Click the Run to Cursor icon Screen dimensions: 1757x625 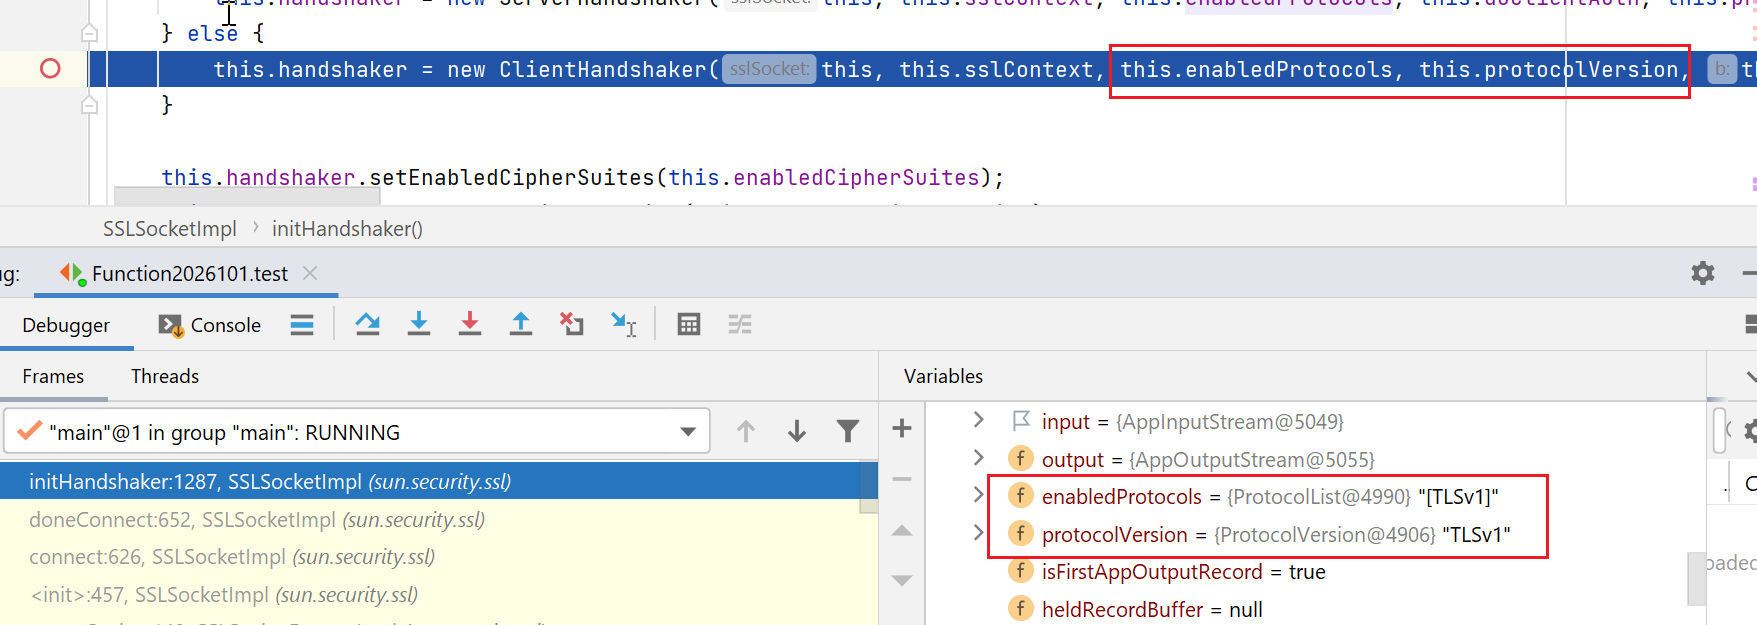tap(624, 324)
